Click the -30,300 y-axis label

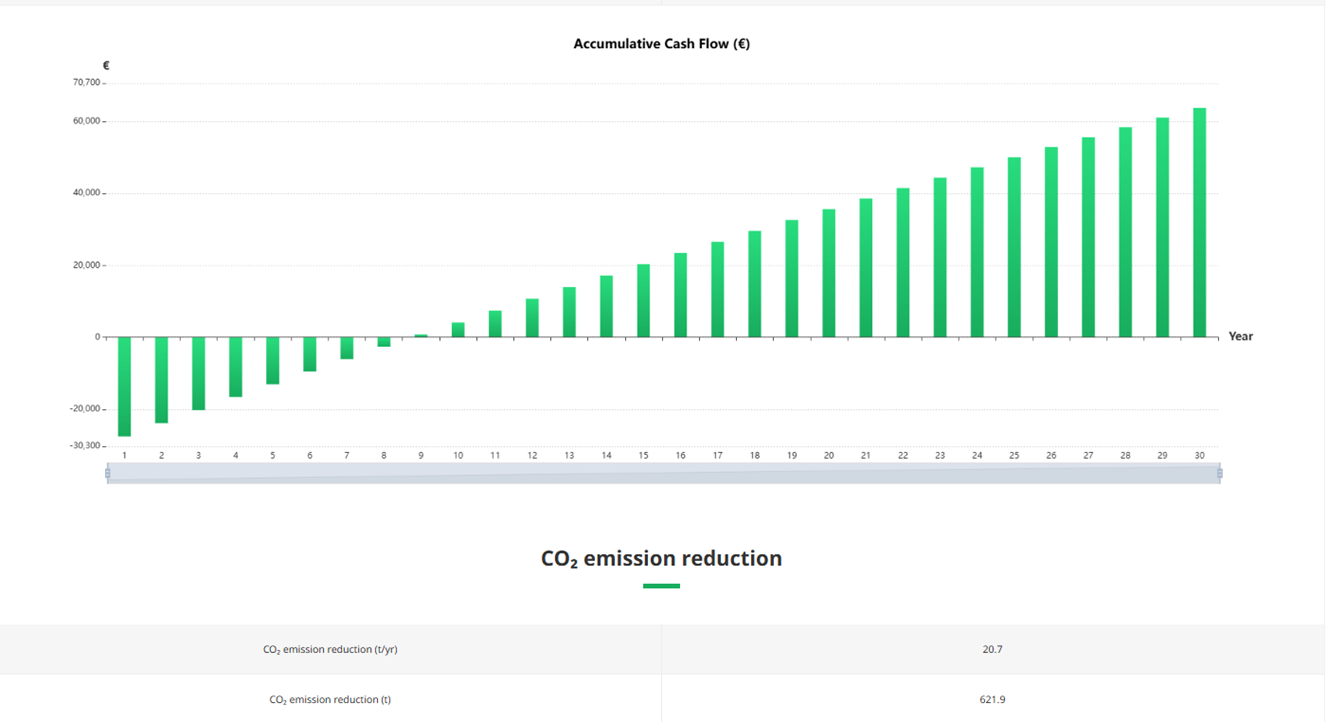(x=85, y=445)
